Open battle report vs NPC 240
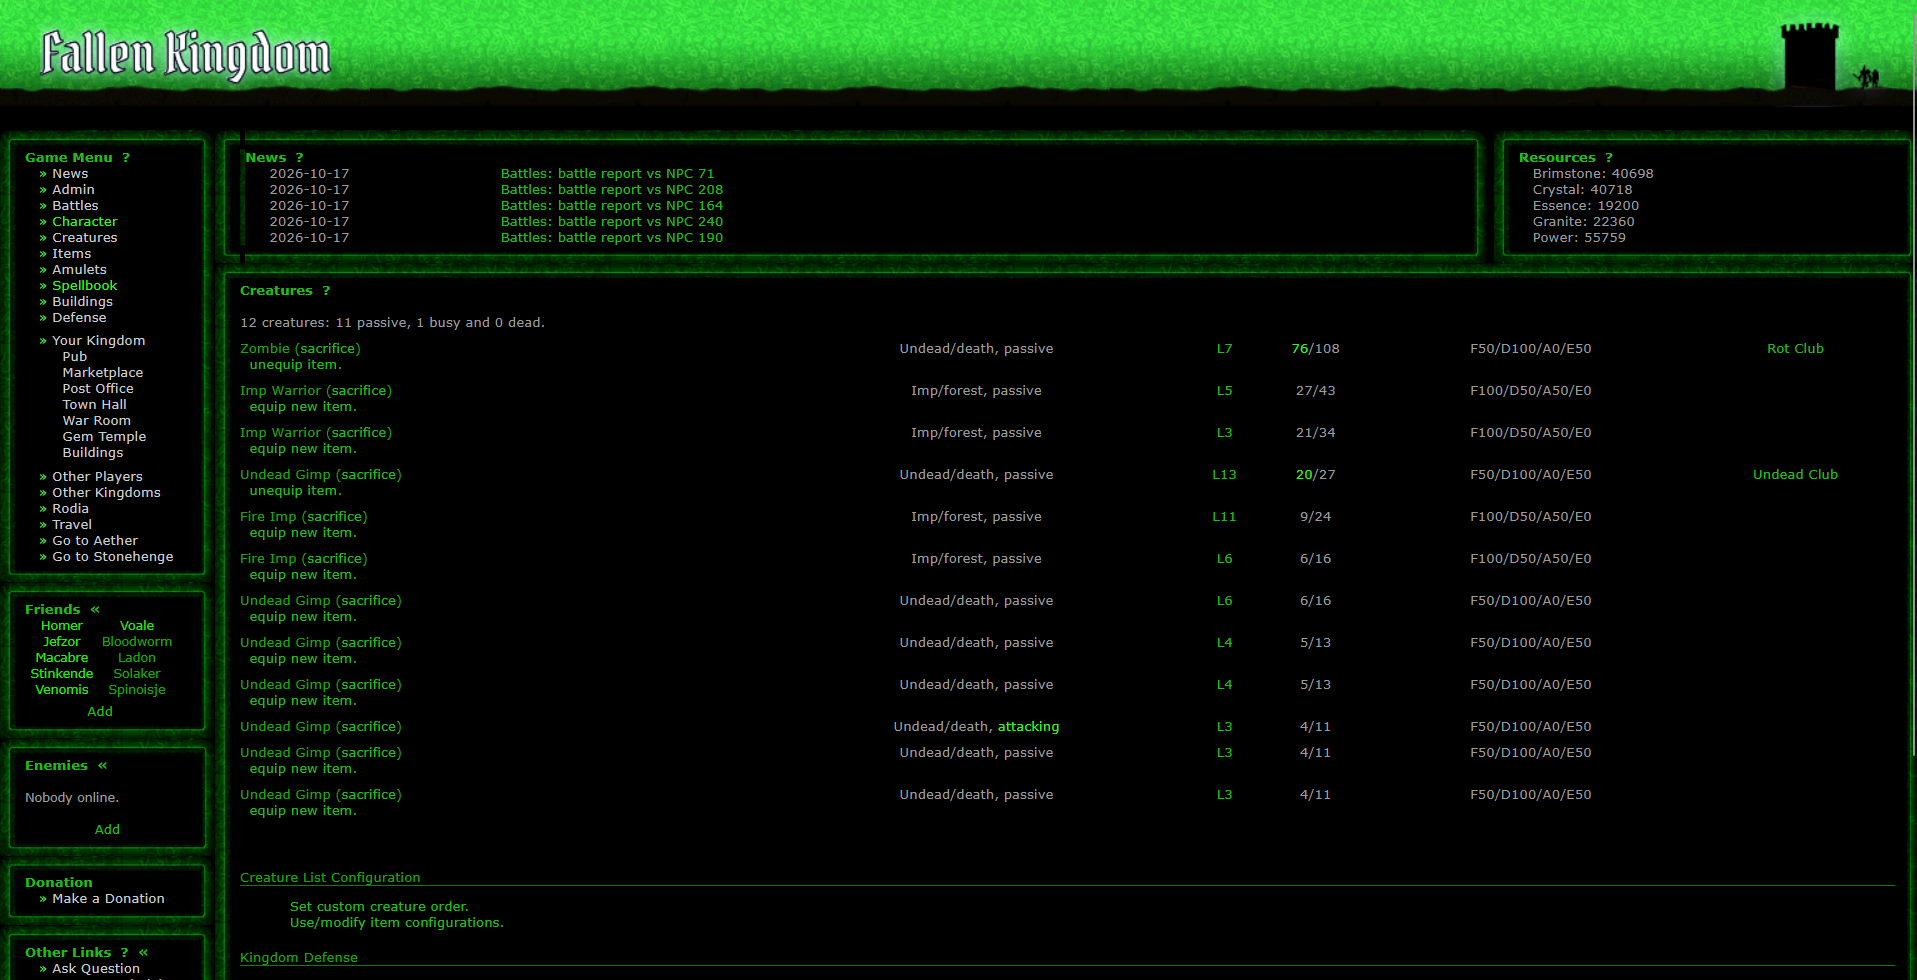 (x=611, y=221)
